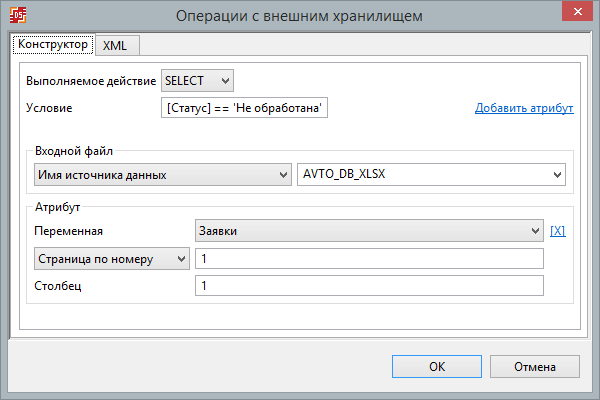Click the Условие condition input field

[244, 108]
